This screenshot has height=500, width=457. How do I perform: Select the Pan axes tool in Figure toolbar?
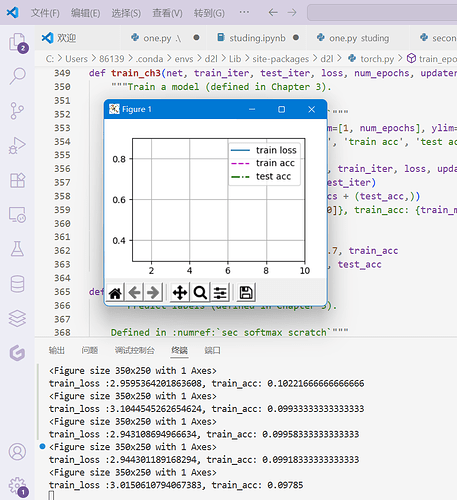click(180, 293)
